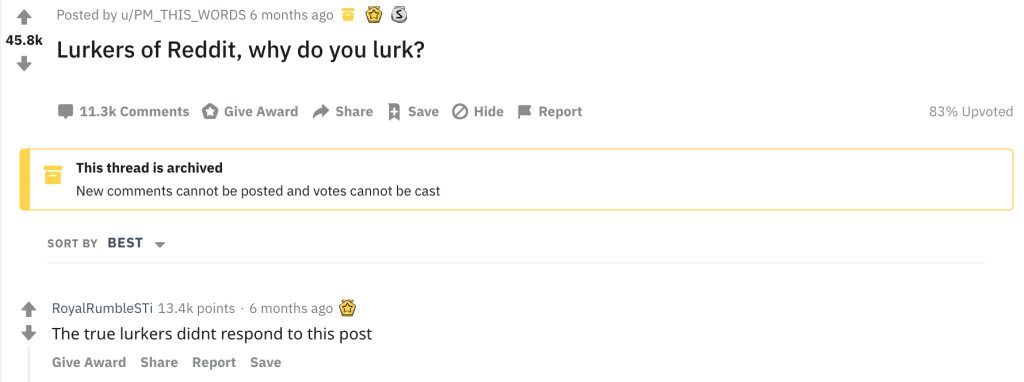
Task: Upvote RoyalRumbleSTi's comment
Action: point(28,309)
